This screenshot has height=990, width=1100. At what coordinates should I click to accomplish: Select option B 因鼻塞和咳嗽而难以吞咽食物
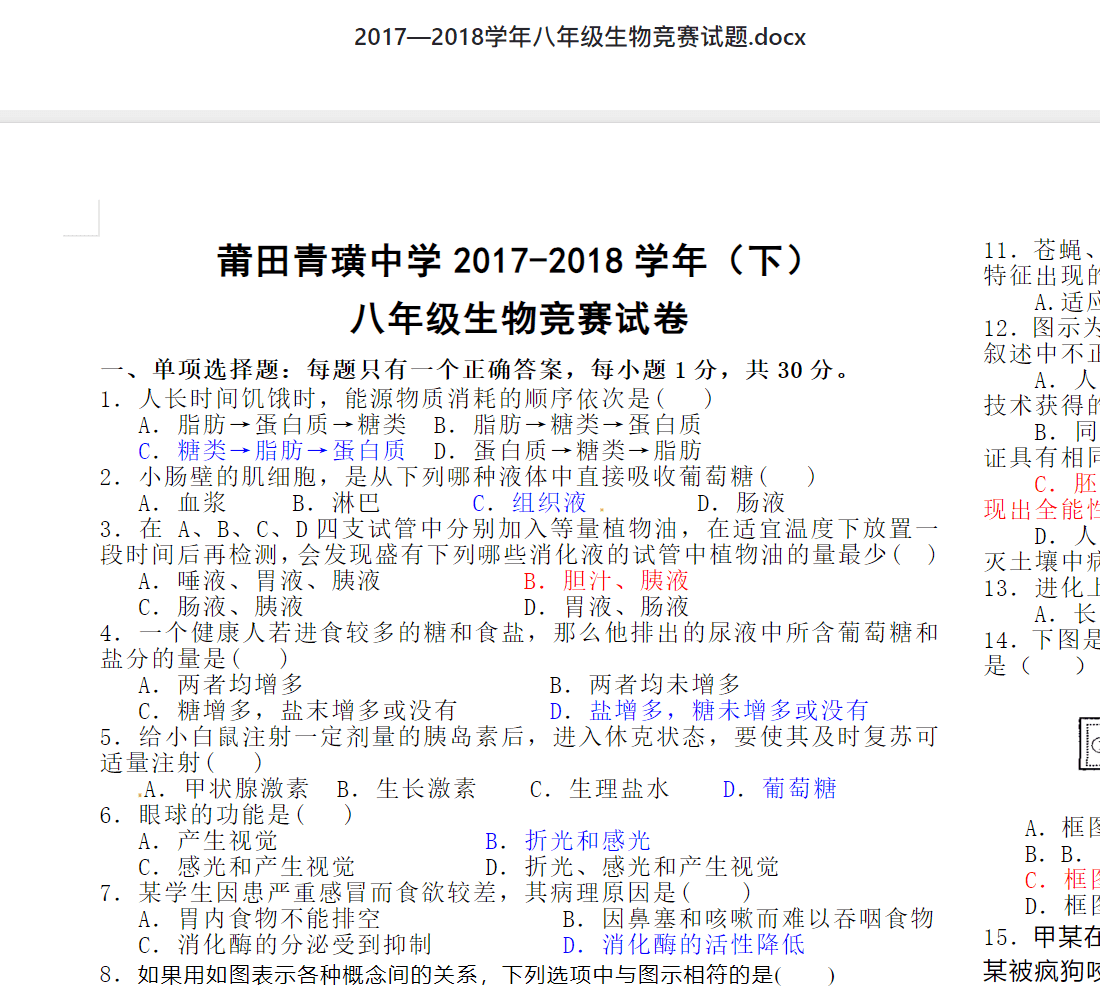coord(748,918)
